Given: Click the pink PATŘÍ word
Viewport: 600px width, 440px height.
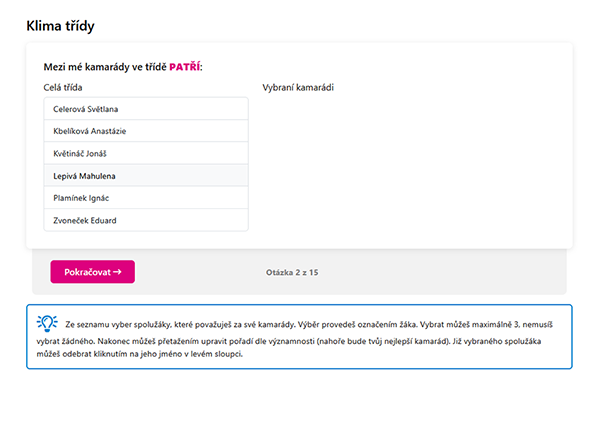Looking at the screenshot, I should tap(184, 67).
